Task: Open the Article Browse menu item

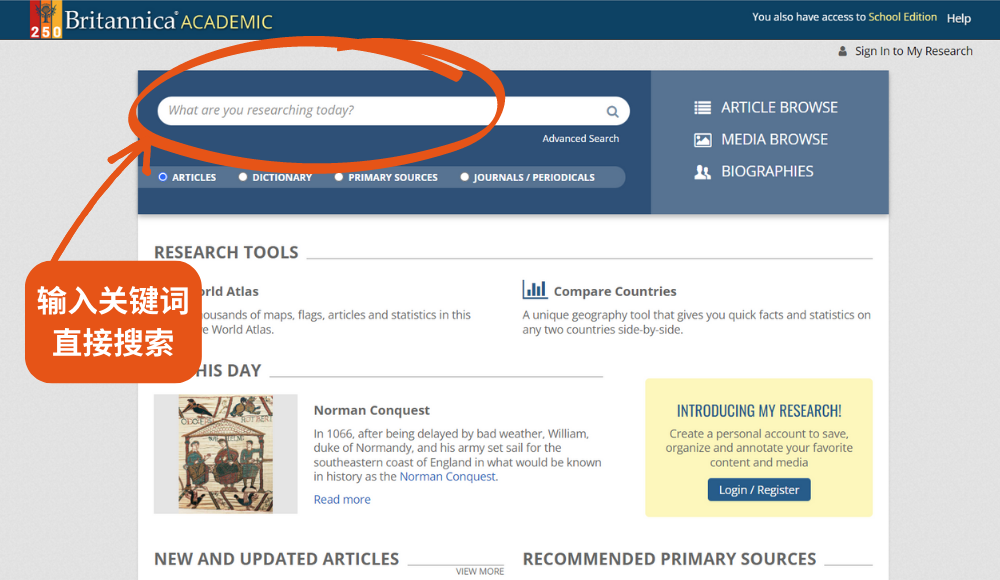Action: 779,108
